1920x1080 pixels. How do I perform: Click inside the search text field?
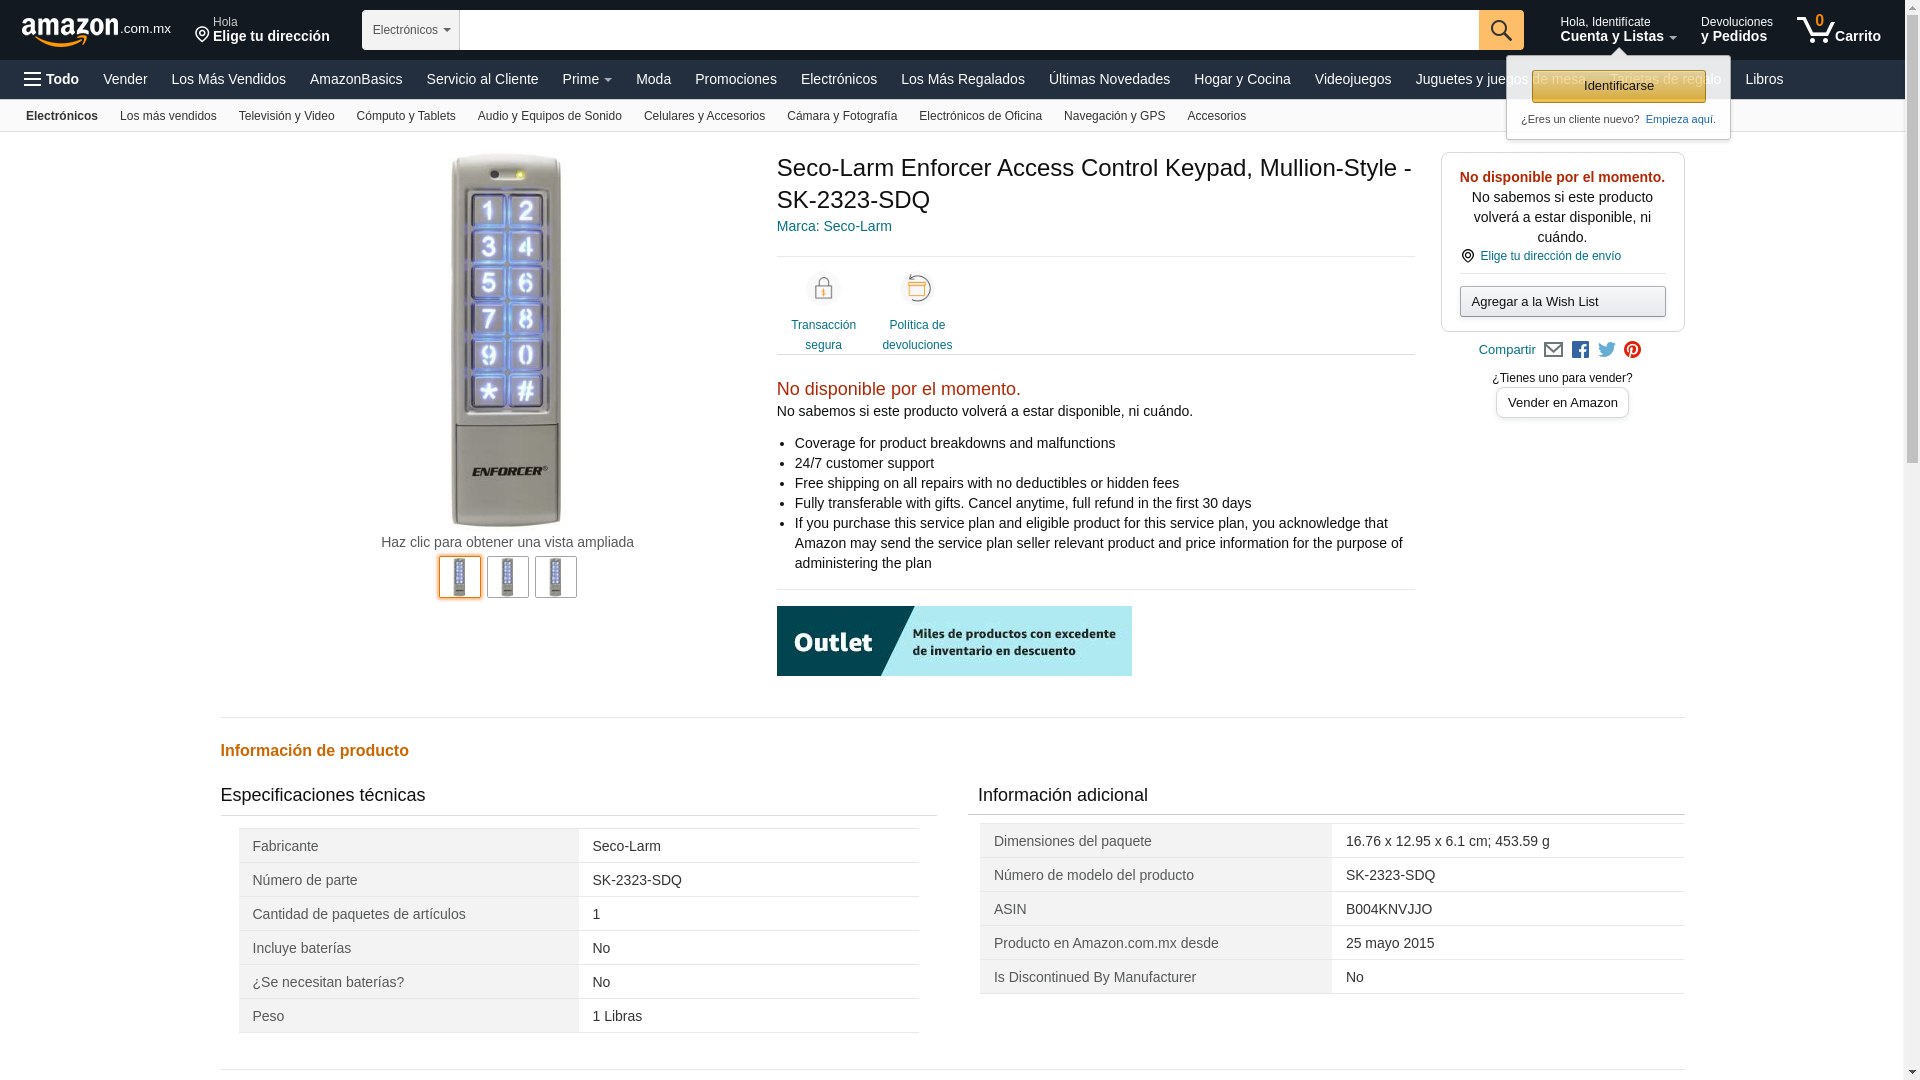(x=968, y=30)
